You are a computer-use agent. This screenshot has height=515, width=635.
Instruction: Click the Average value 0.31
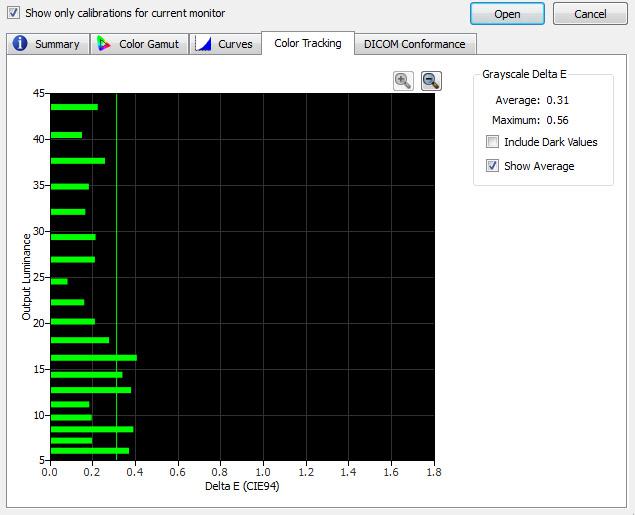coord(557,100)
